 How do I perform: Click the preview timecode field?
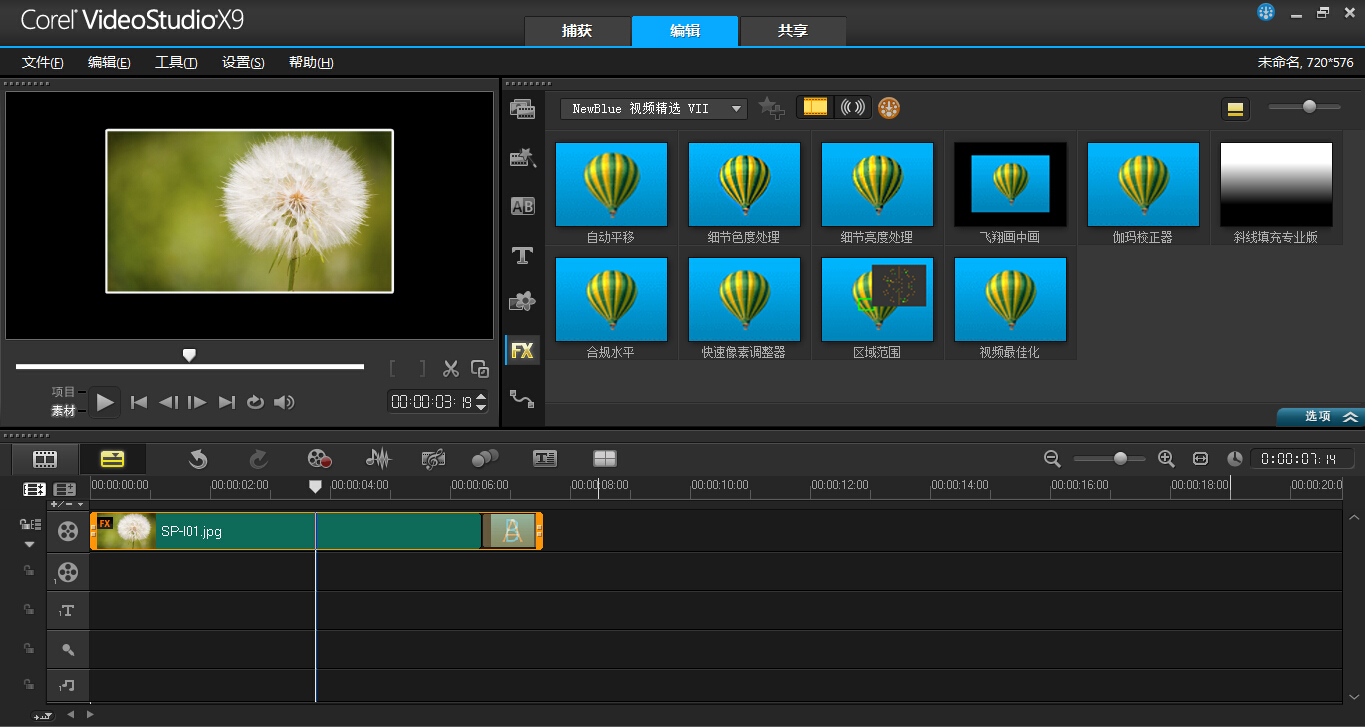point(431,402)
